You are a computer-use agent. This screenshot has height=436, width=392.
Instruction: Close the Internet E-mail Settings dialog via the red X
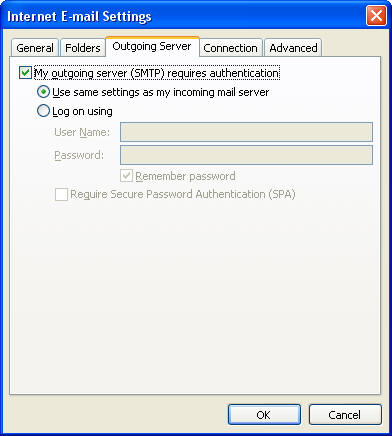(x=376, y=15)
